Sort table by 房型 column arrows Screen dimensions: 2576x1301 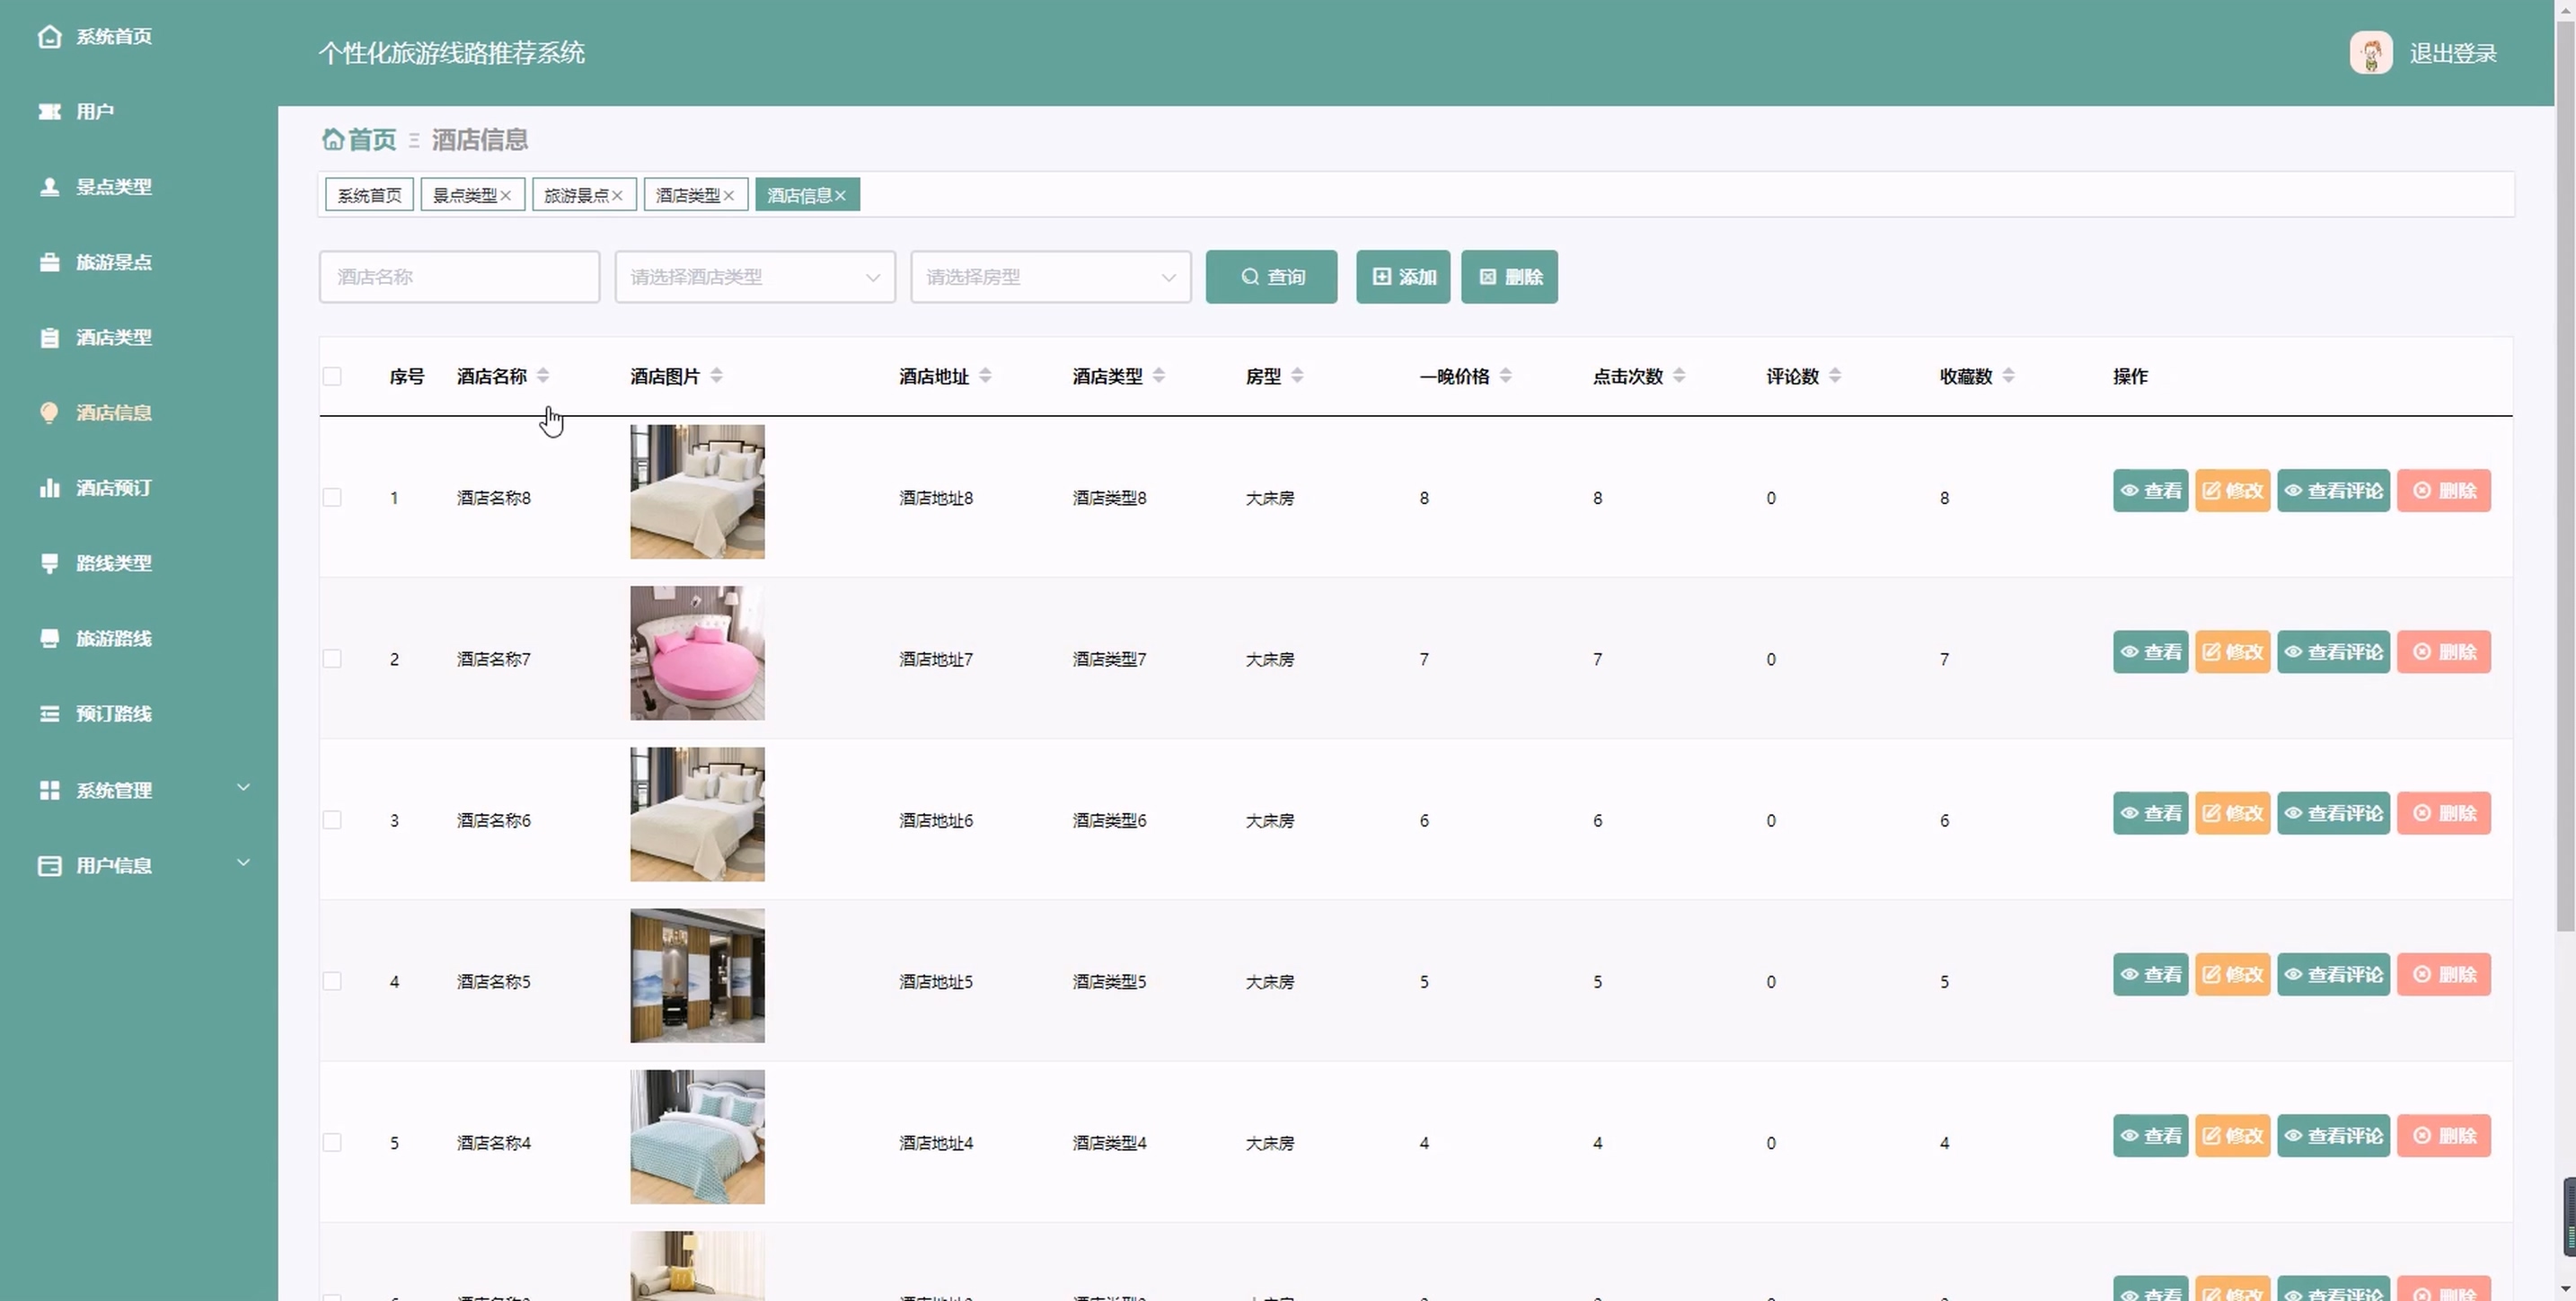tap(1297, 376)
